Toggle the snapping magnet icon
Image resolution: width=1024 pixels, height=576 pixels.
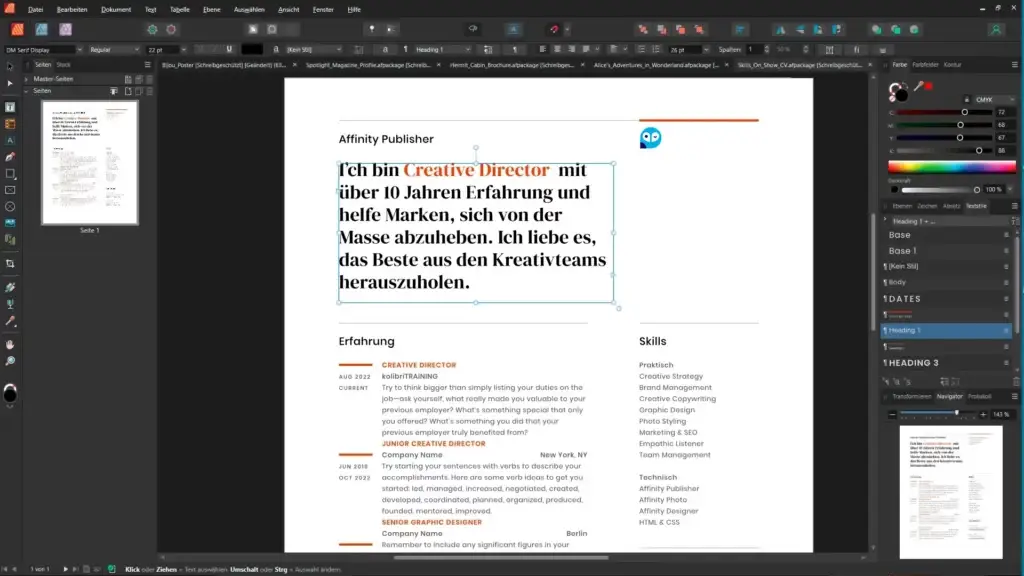coord(554,29)
